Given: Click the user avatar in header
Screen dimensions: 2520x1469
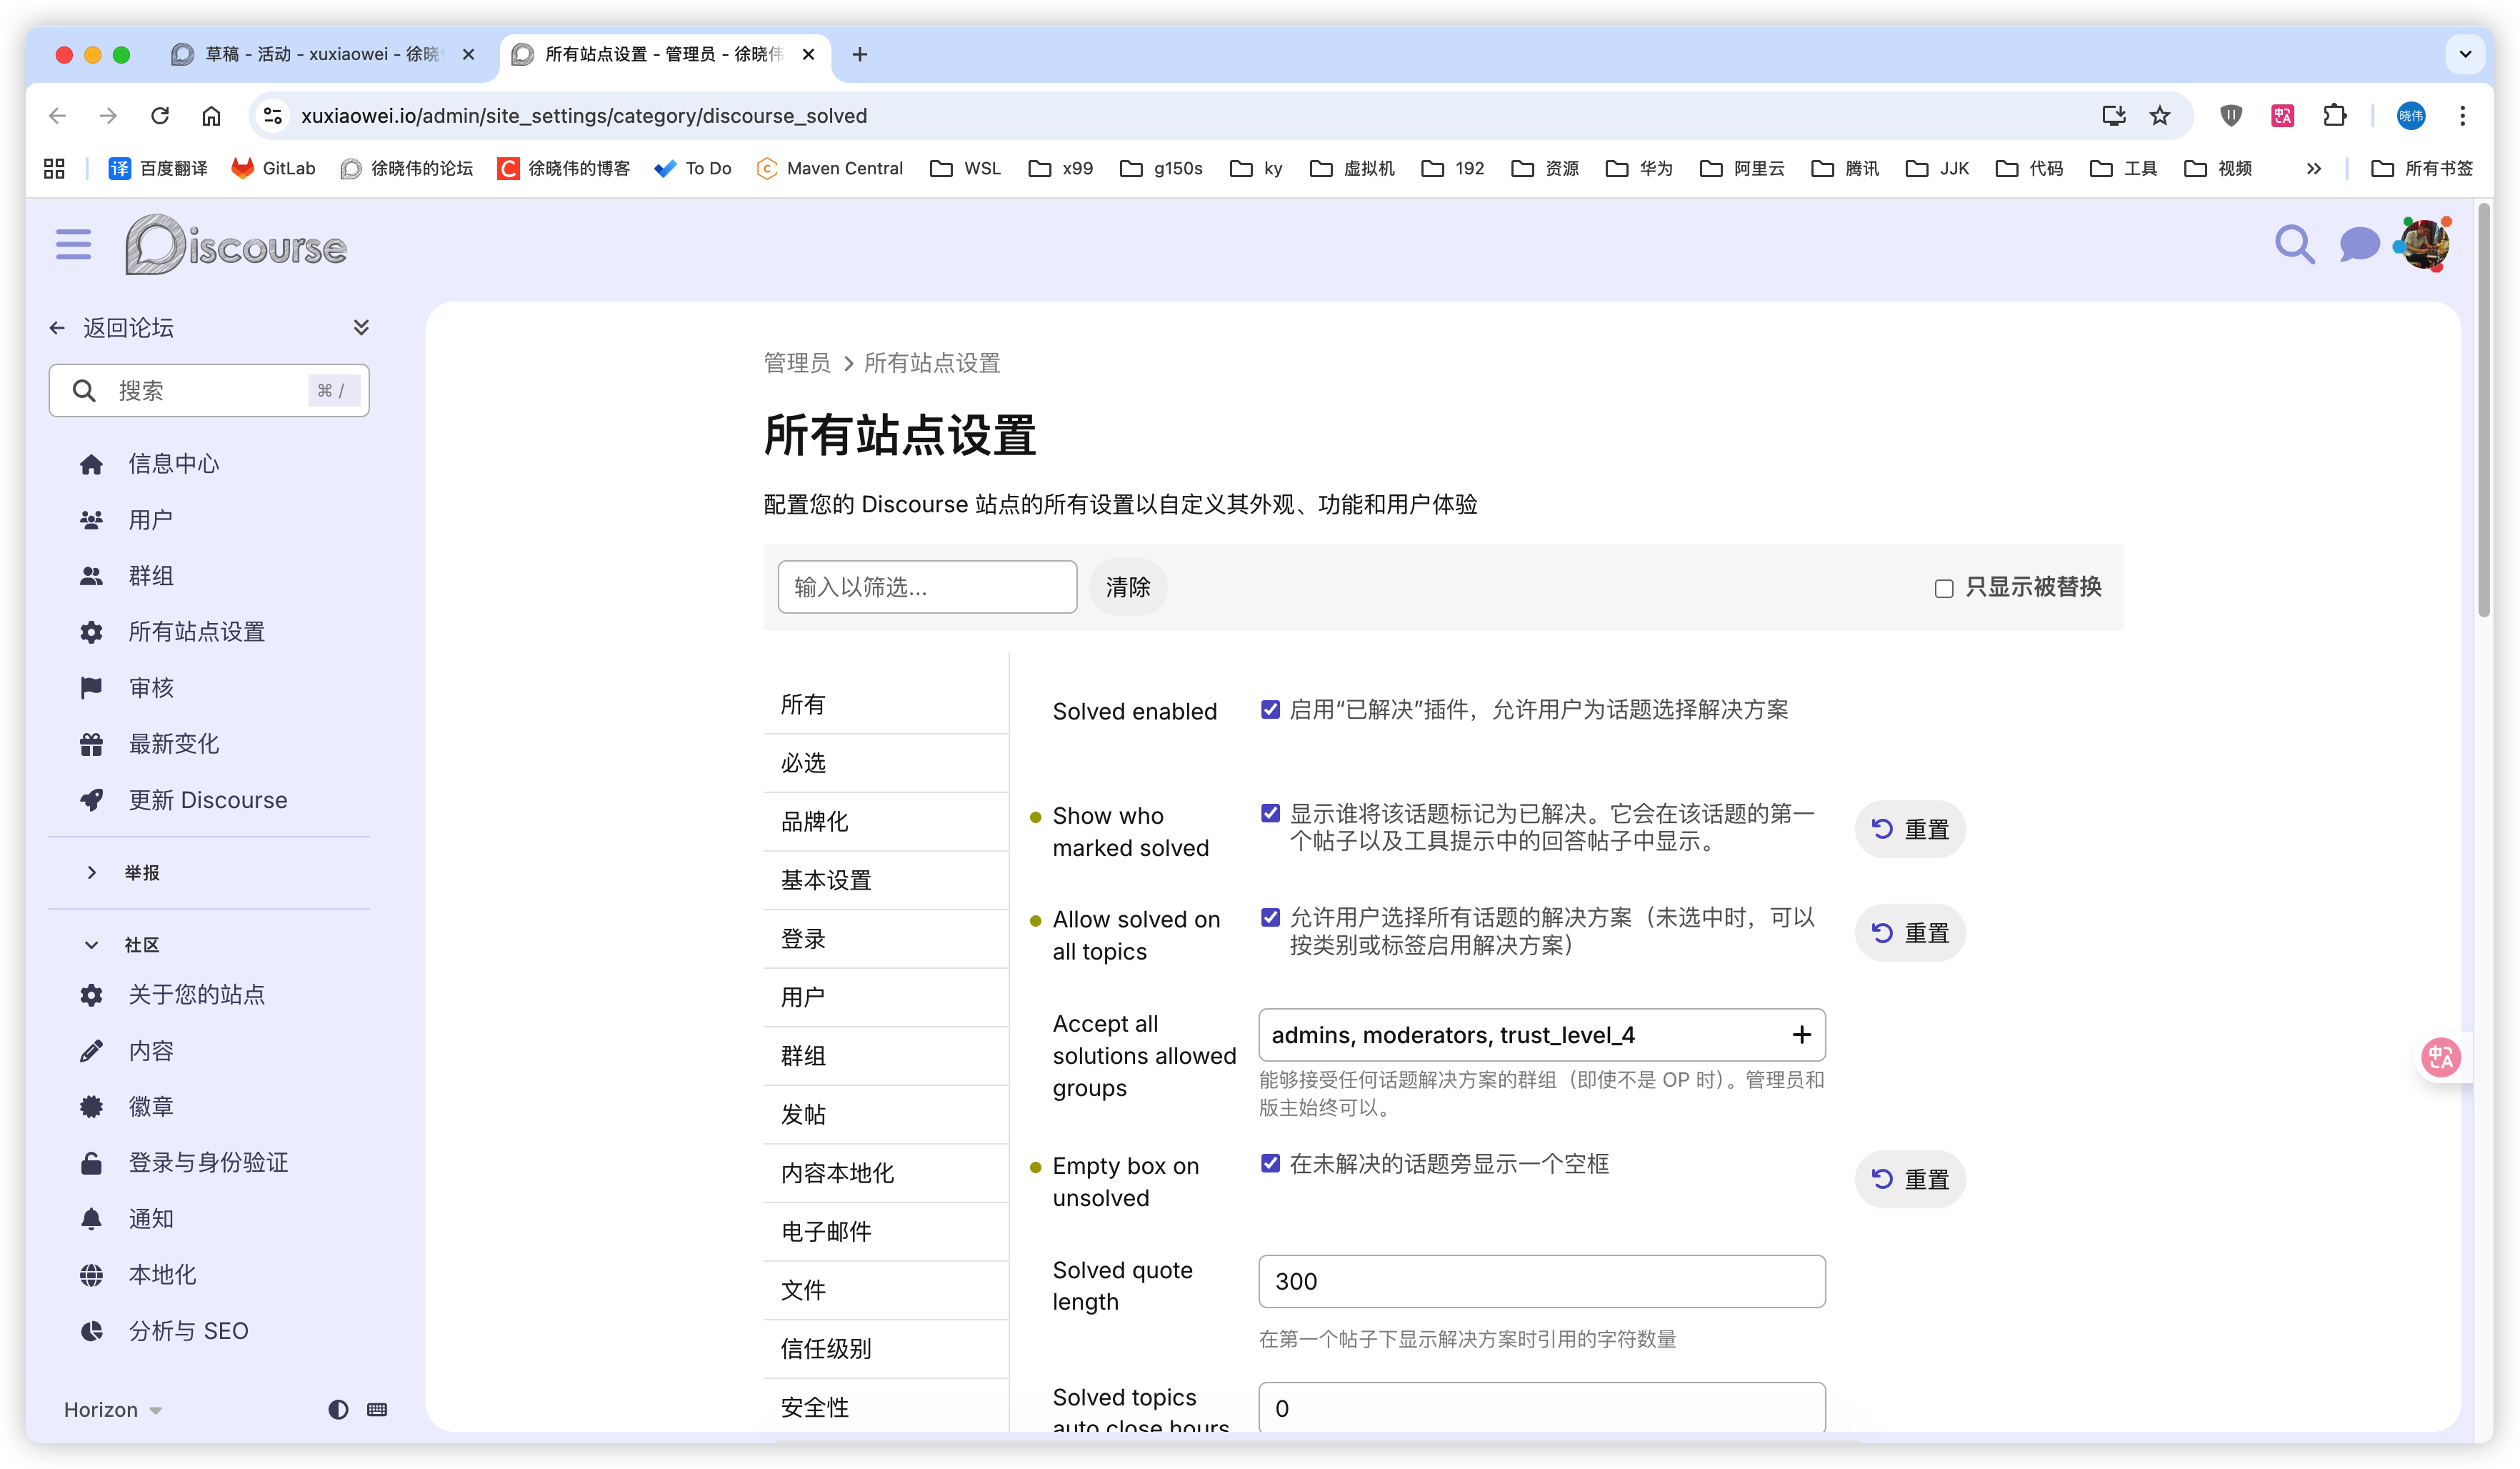Looking at the screenshot, I should tap(2424, 245).
